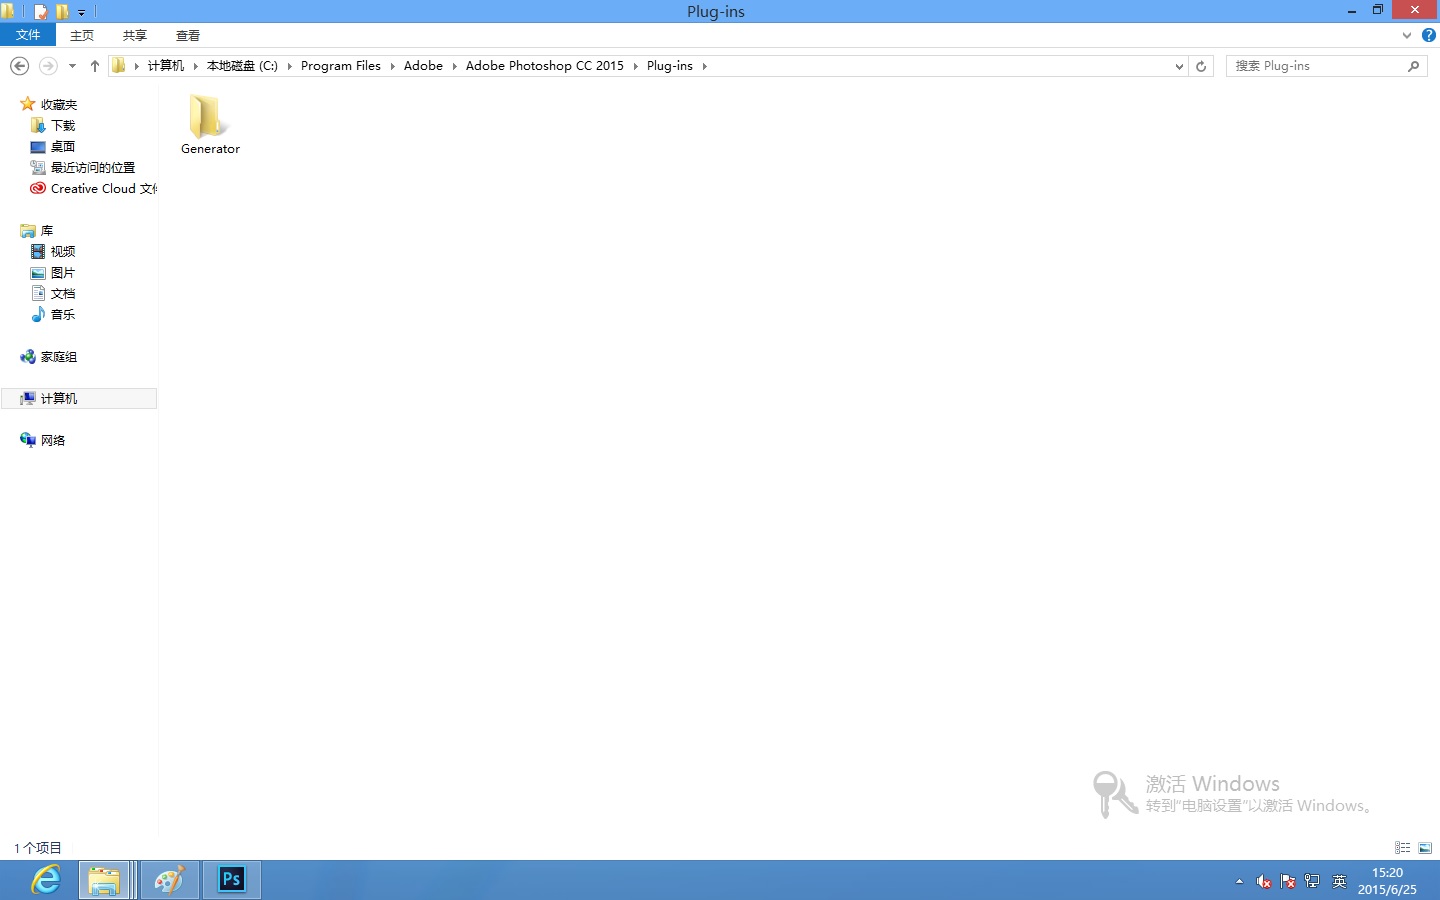The width and height of the screenshot is (1440, 900).
Task: Click the Forward navigation arrow
Action: [47, 66]
